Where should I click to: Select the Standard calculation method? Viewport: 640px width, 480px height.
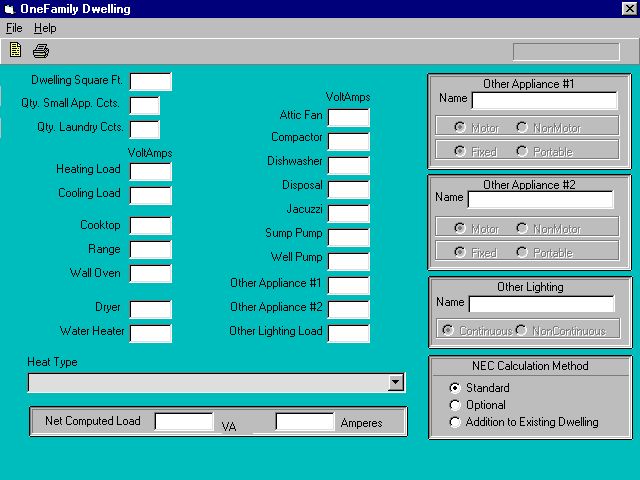click(x=456, y=388)
